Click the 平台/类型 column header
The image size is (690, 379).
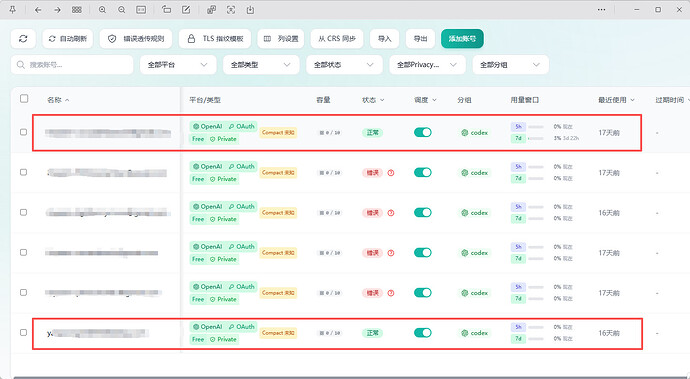pos(205,100)
